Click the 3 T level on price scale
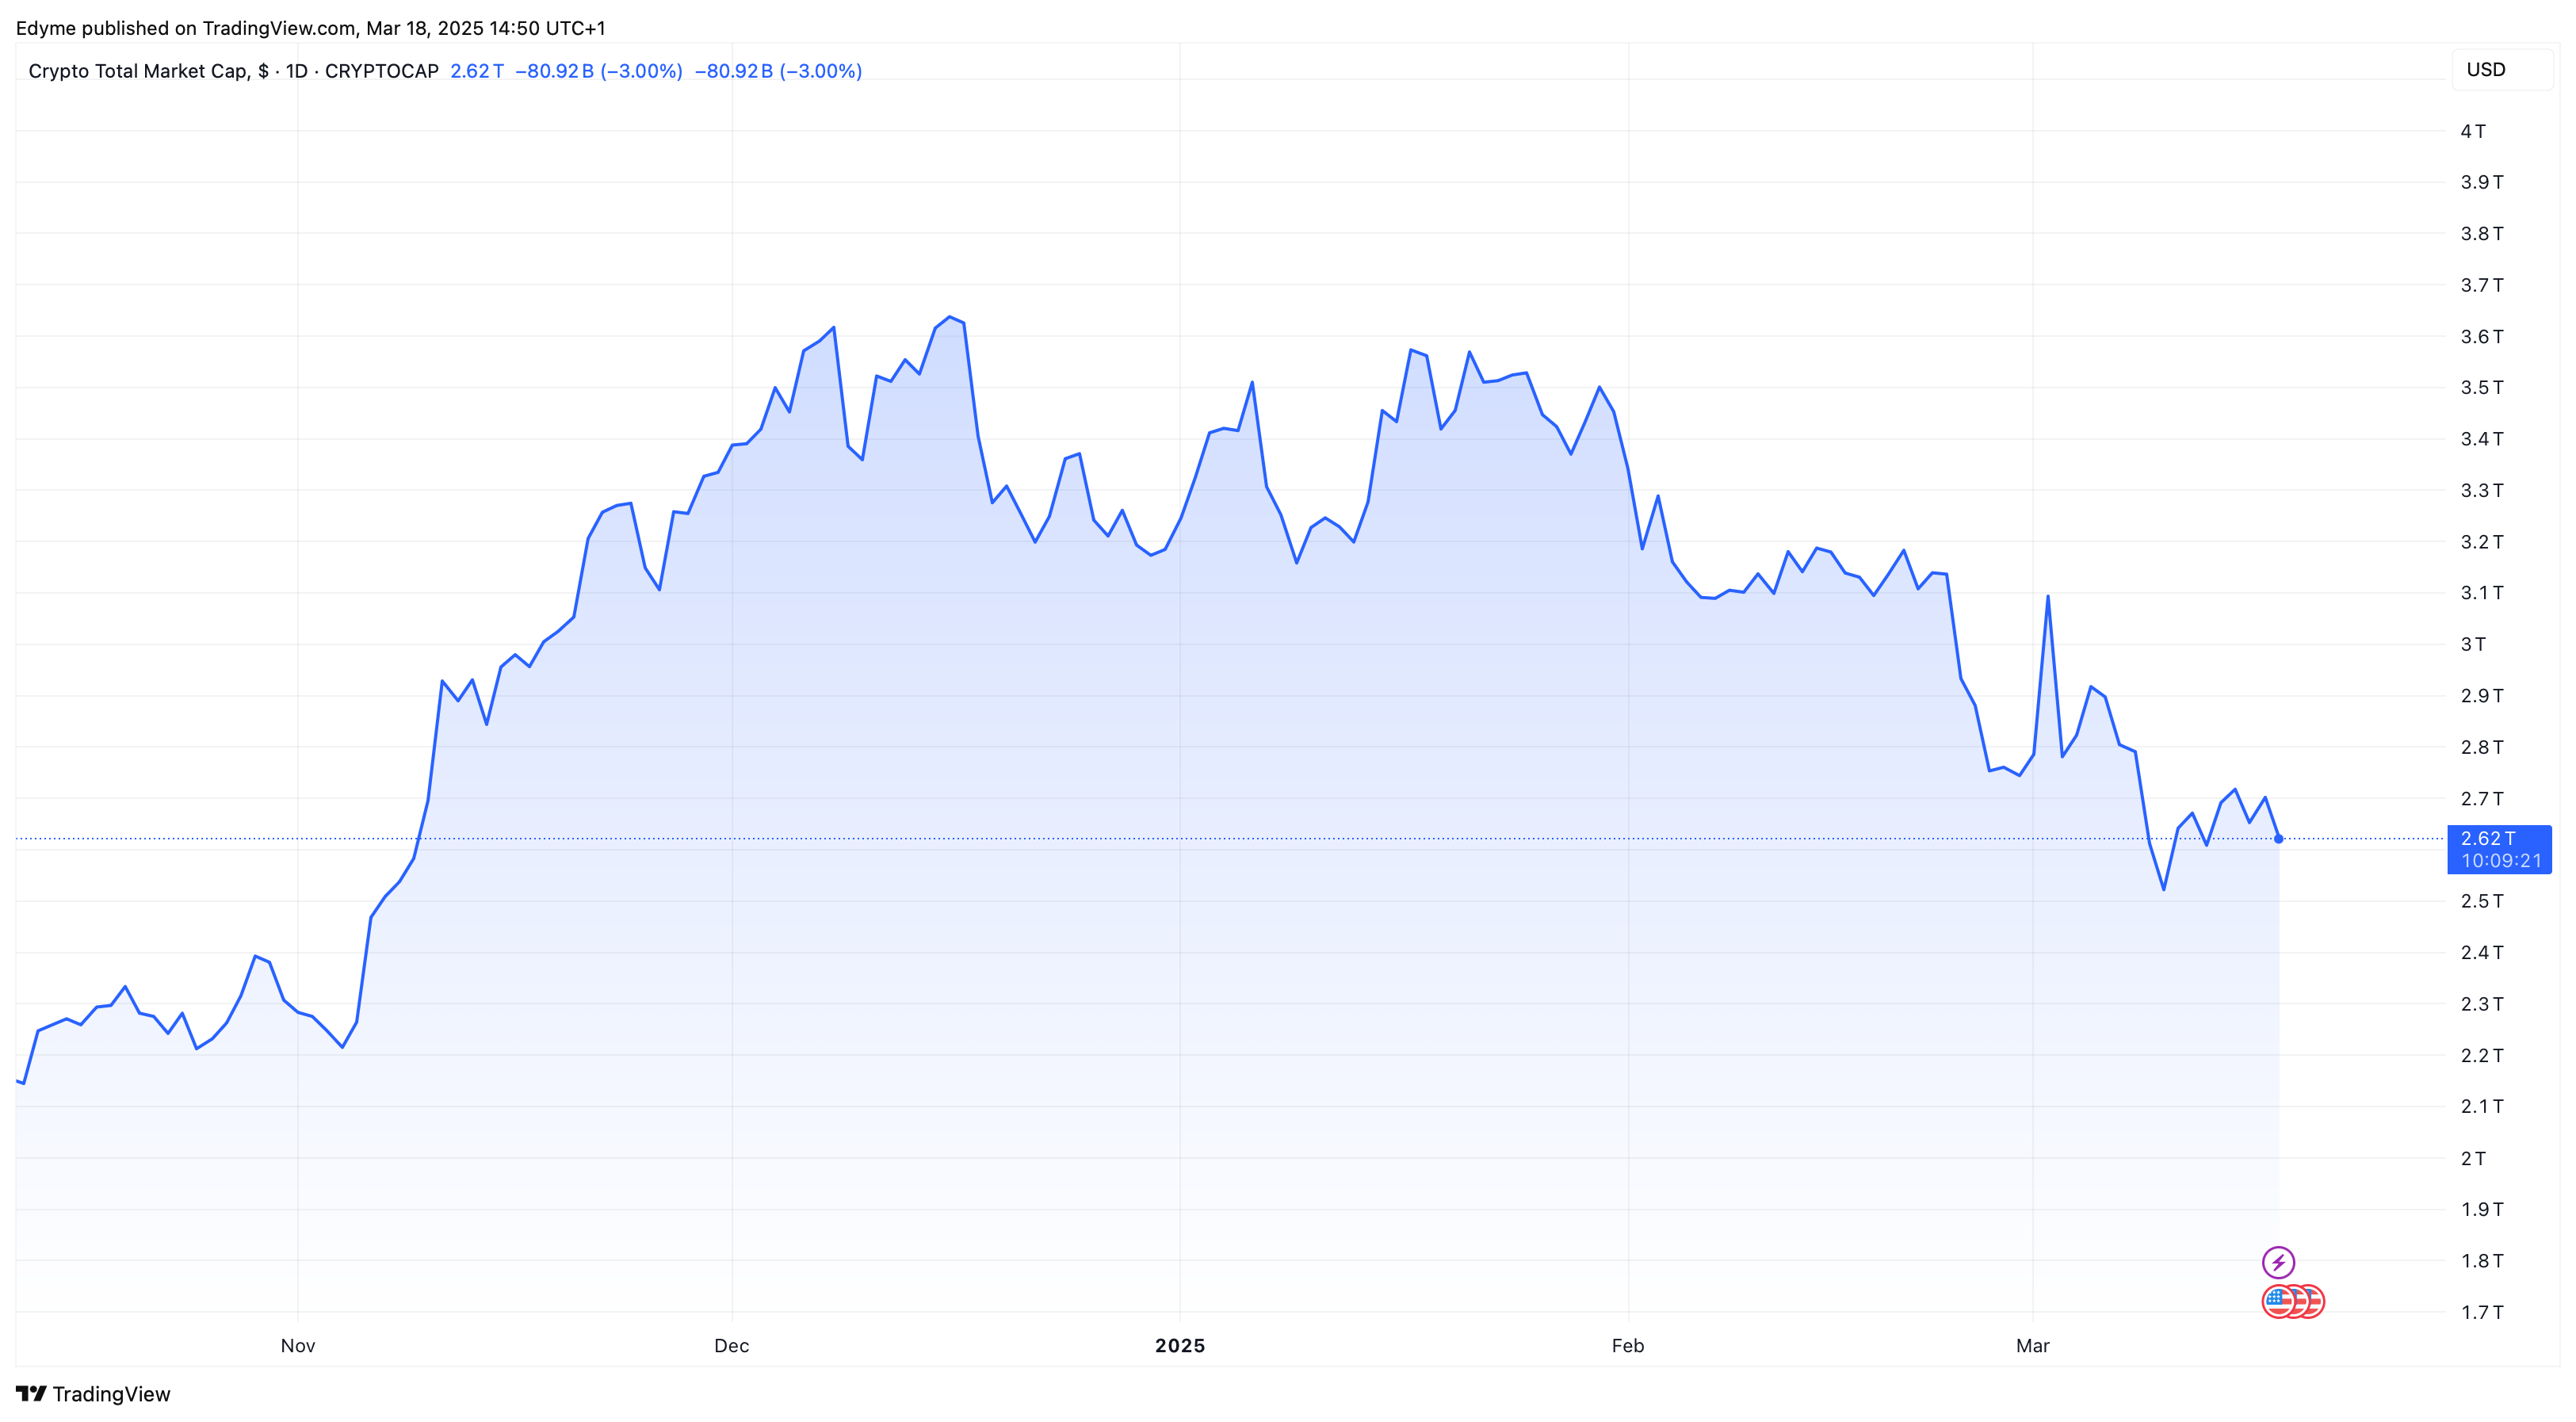The width and height of the screenshot is (2576, 1422). point(2473,644)
